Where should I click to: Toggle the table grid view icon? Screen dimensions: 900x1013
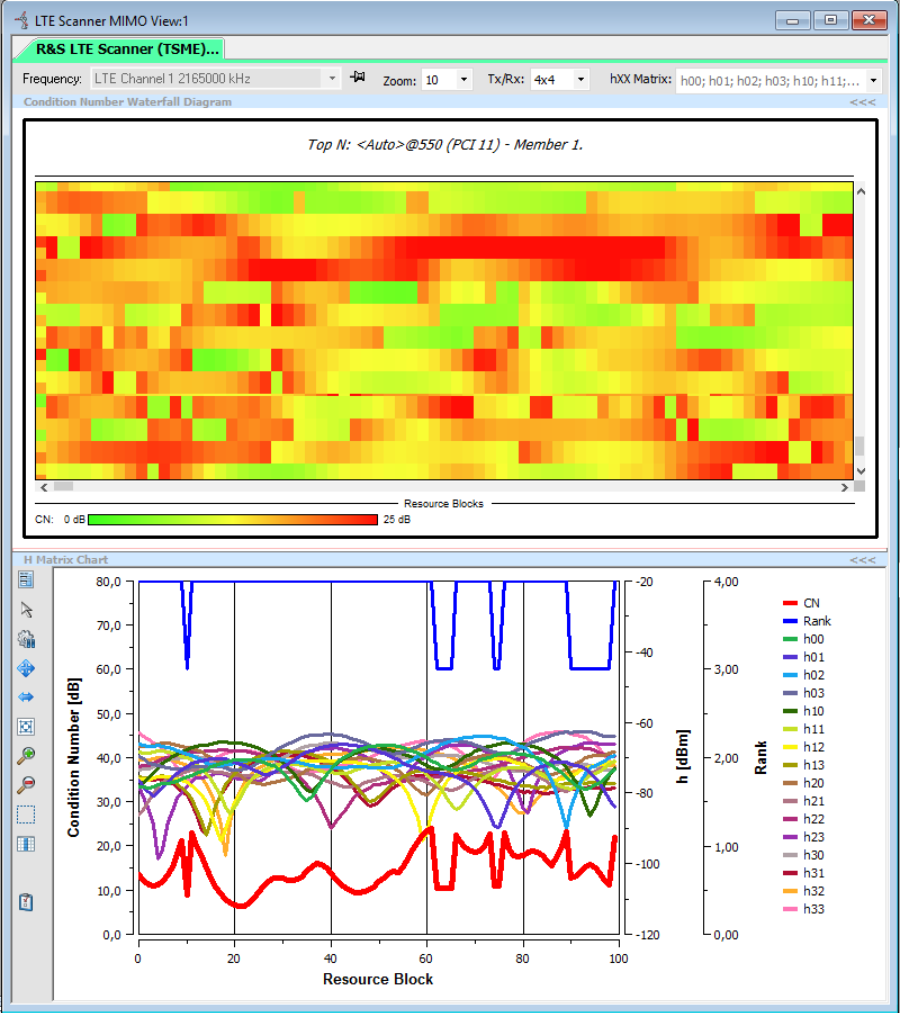pos(25,842)
